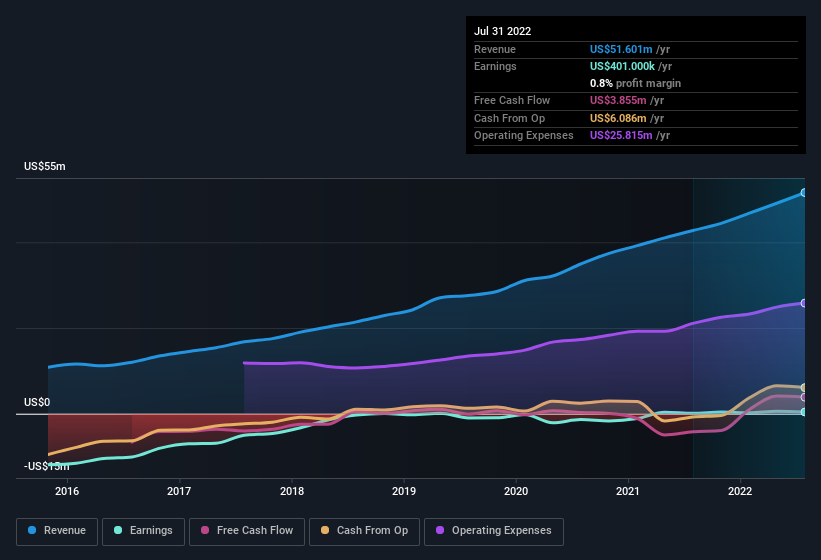Screen dimensions: 821x560
Task: Select the 2016 x-axis label
Action: pyautogui.click(x=67, y=491)
